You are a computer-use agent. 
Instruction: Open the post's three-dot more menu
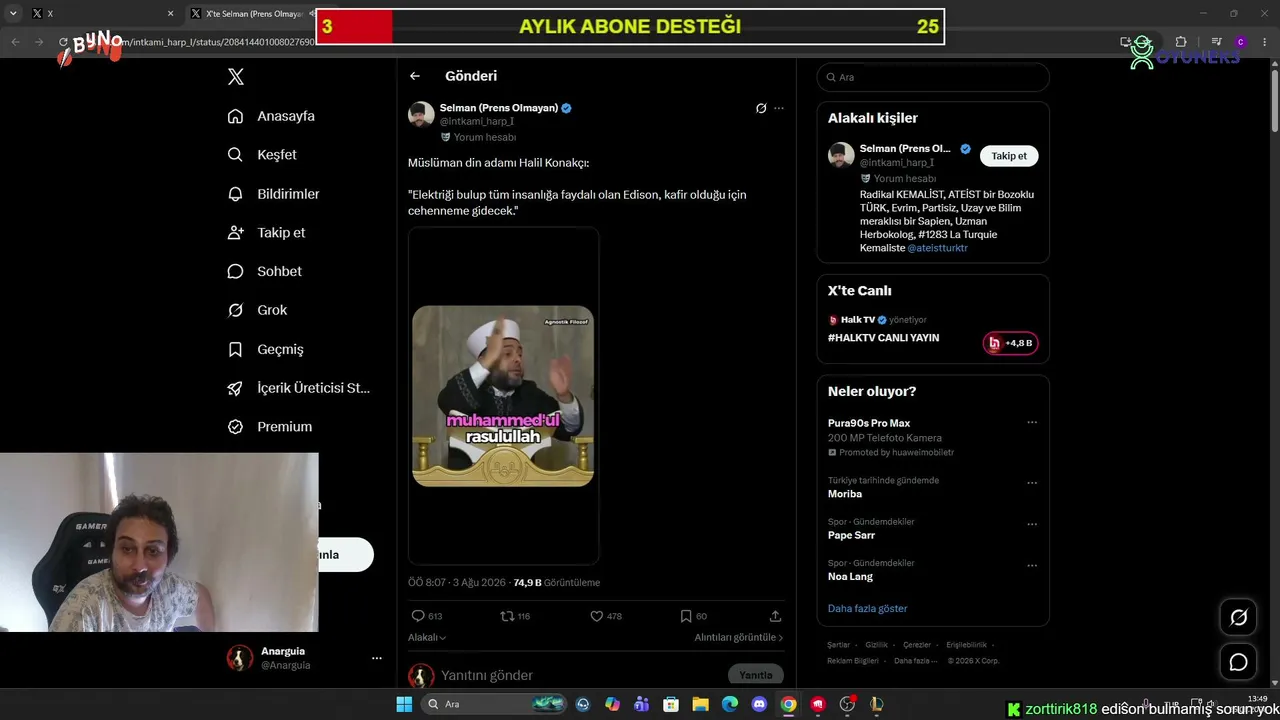pyautogui.click(x=779, y=108)
